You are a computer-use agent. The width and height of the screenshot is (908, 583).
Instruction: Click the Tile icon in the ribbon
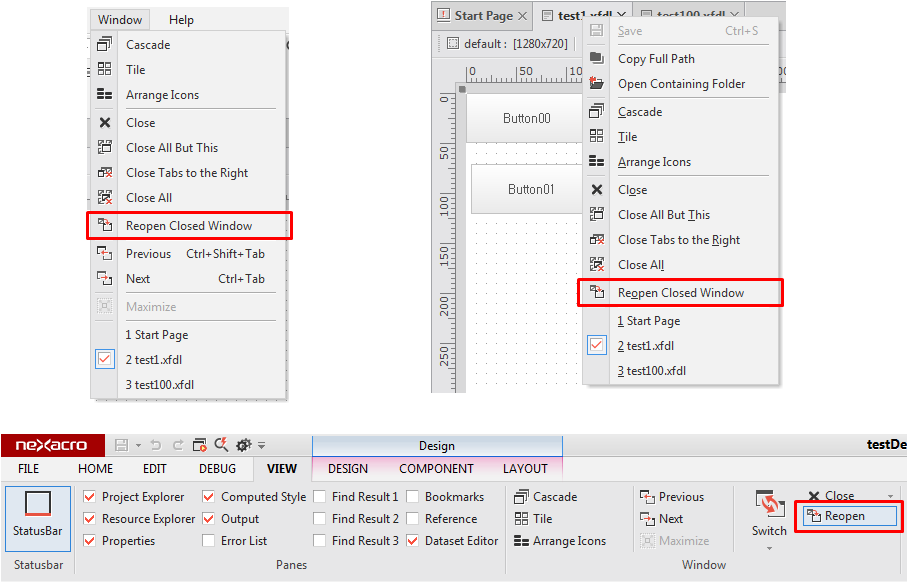(x=521, y=519)
